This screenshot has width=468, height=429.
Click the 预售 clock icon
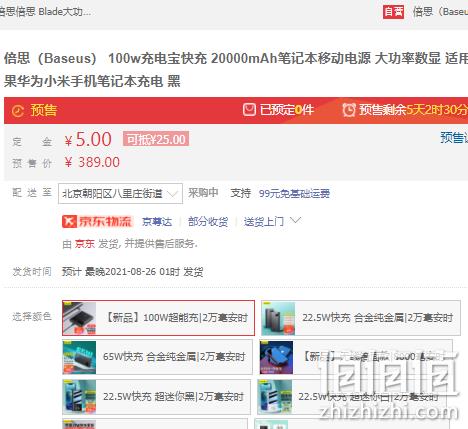[18, 111]
